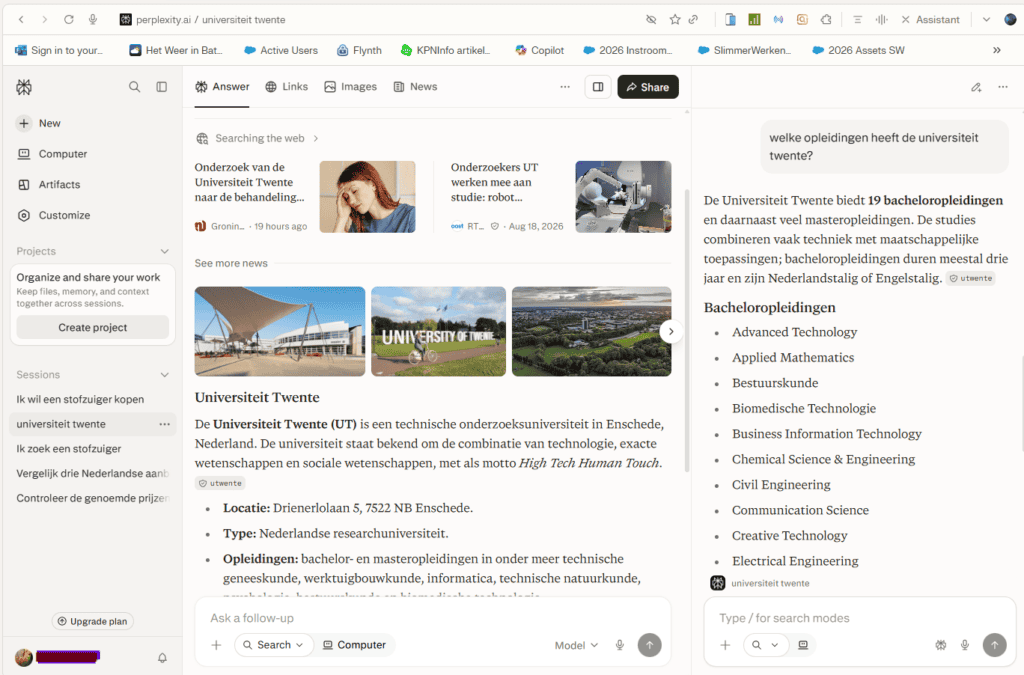Collapse the Projects section
1024x675 pixels.
pyautogui.click(x=165, y=251)
